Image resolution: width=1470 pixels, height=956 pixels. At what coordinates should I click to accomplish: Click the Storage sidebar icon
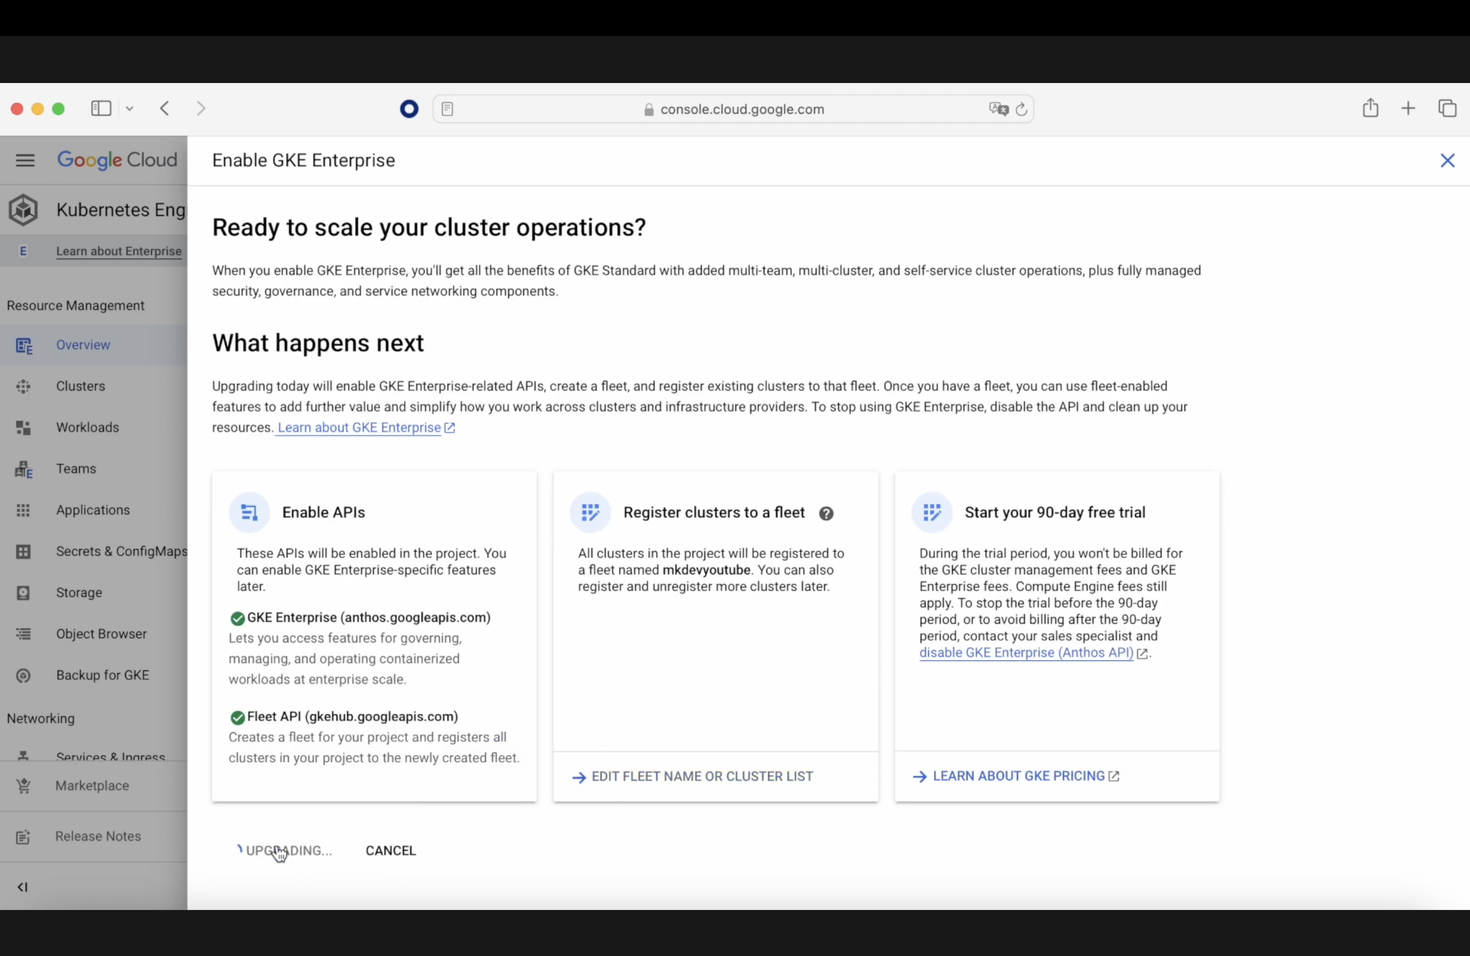(x=24, y=593)
